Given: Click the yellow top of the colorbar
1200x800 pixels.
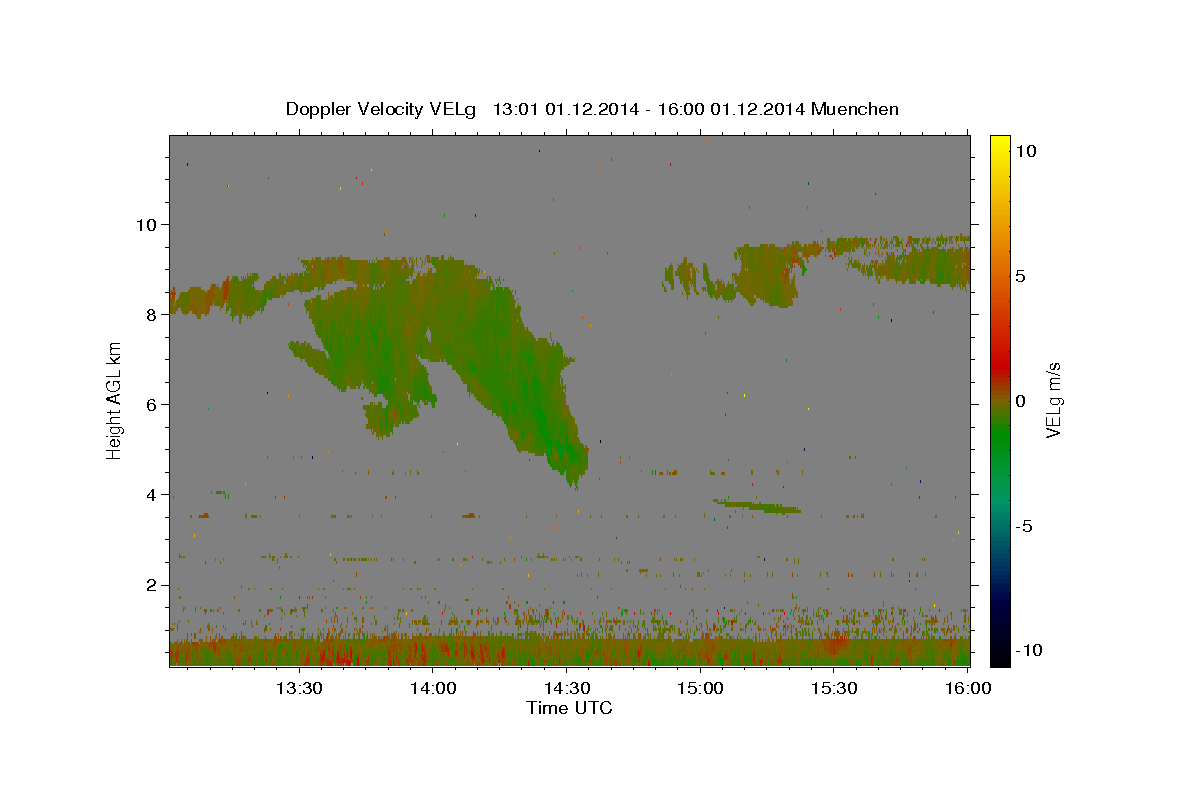Looking at the screenshot, I should click(999, 143).
